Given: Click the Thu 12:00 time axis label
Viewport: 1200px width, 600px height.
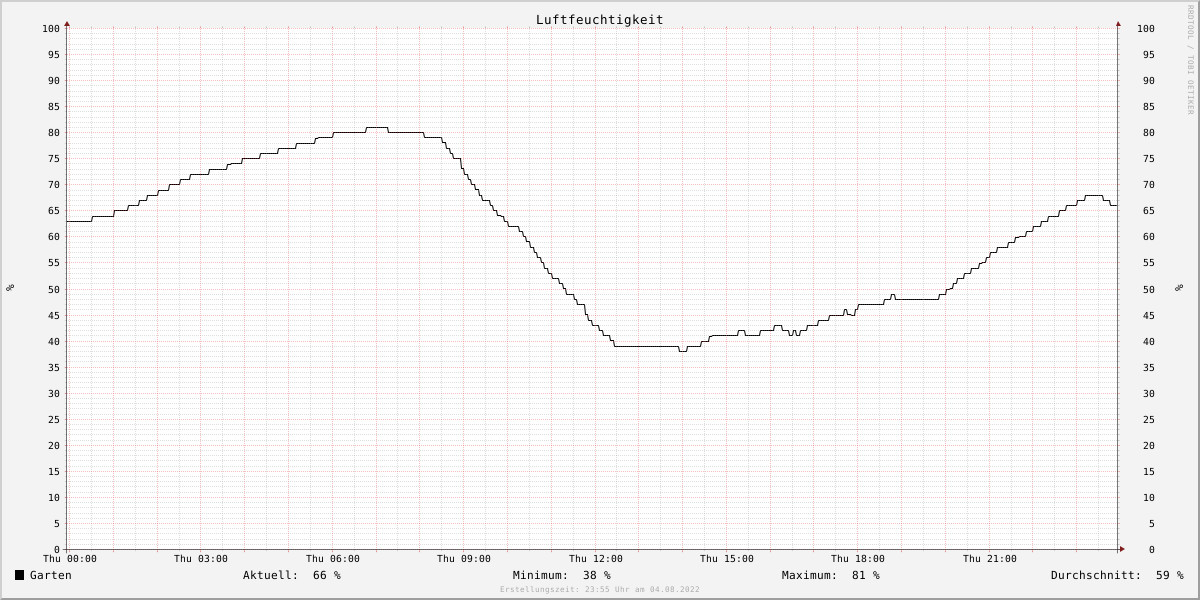Looking at the screenshot, I should (596, 559).
